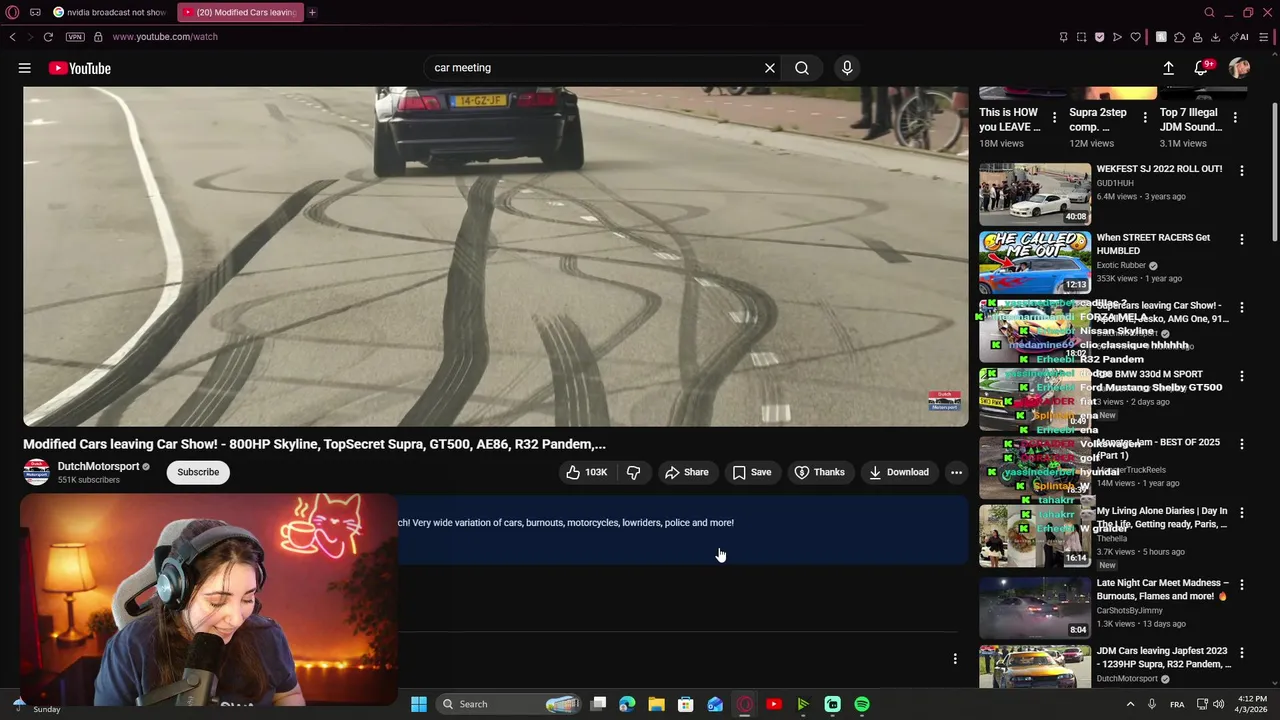Open the YouTube hamburger guide menu
Screen dimensions: 1280x720
[x=24, y=68]
